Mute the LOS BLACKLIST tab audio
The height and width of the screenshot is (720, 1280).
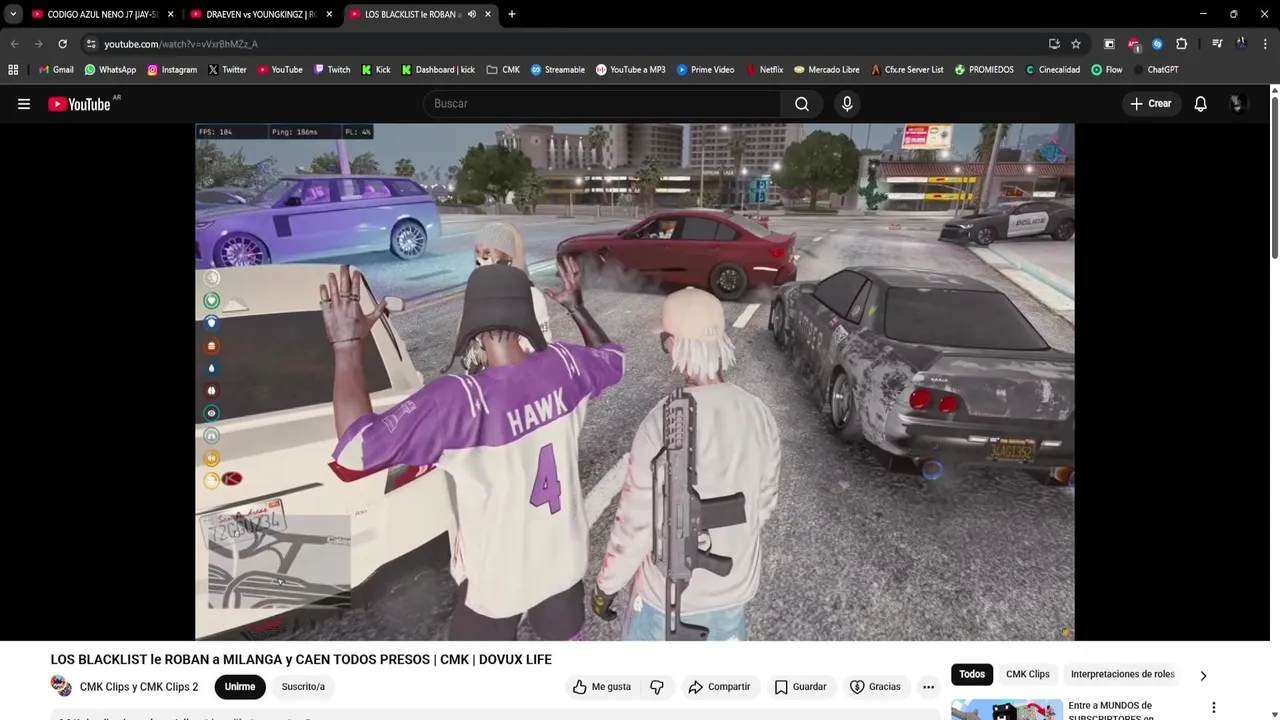coord(471,14)
